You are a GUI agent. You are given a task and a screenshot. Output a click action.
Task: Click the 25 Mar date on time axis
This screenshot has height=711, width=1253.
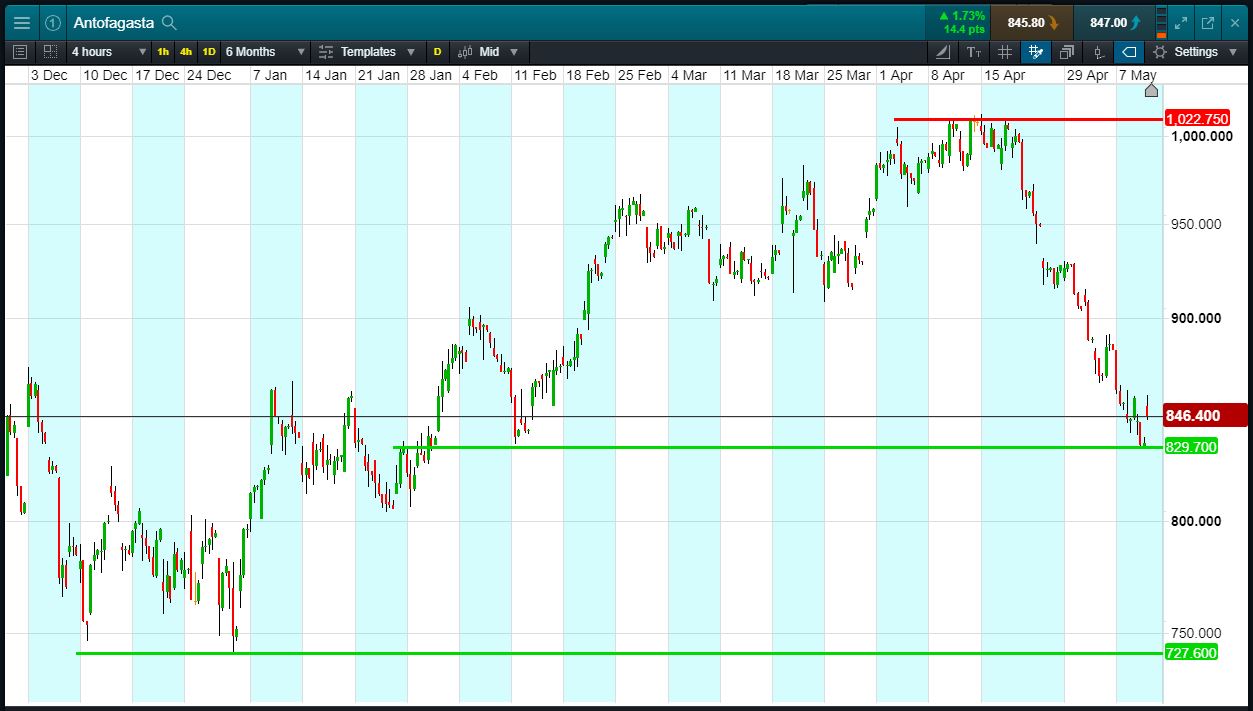click(x=848, y=75)
